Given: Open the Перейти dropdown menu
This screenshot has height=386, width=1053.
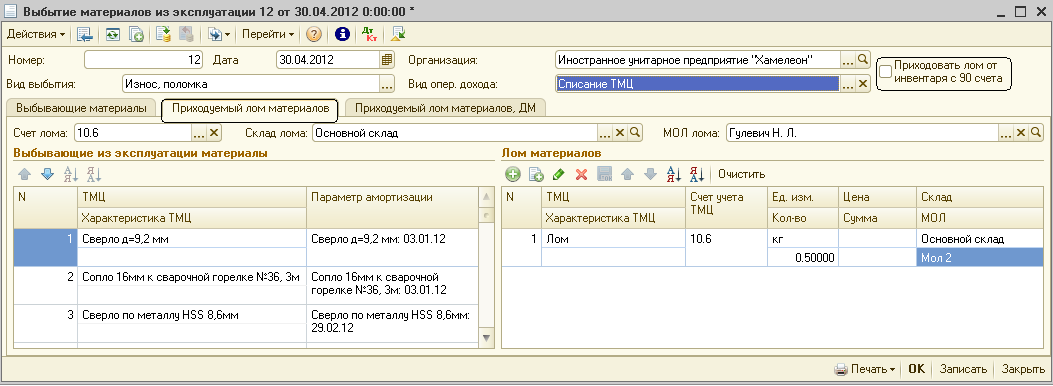Looking at the screenshot, I should [x=268, y=34].
